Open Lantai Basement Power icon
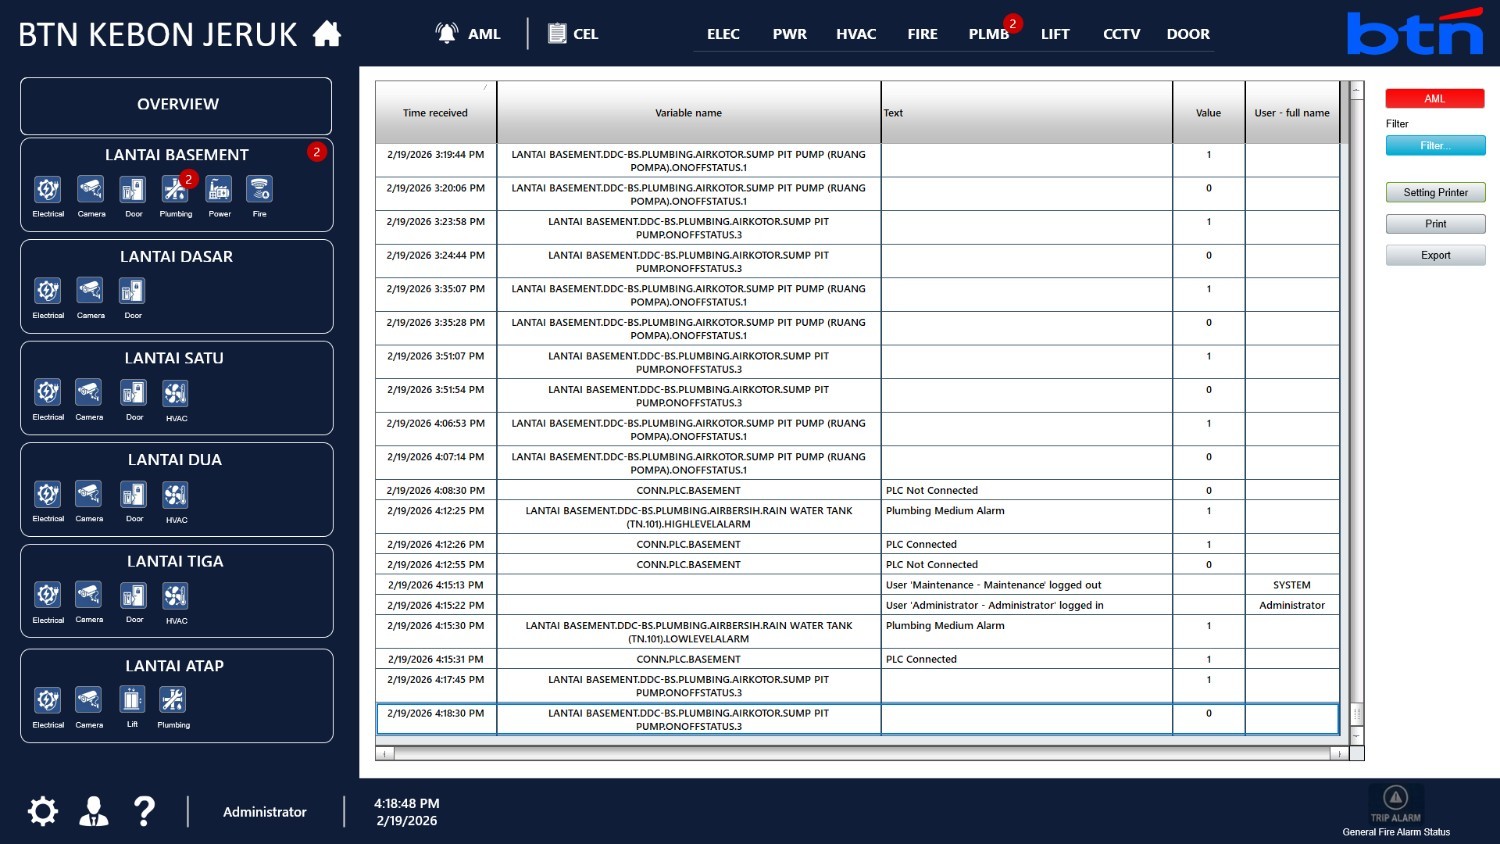The width and height of the screenshot is (1500, 844). tap(219, 189)
